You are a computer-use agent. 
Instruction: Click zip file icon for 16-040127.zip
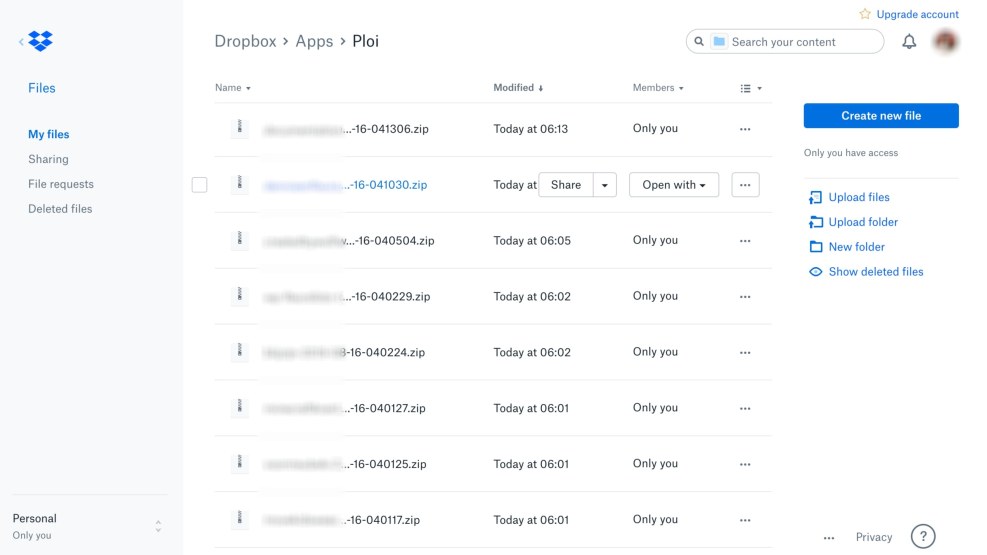coord(239,407)
